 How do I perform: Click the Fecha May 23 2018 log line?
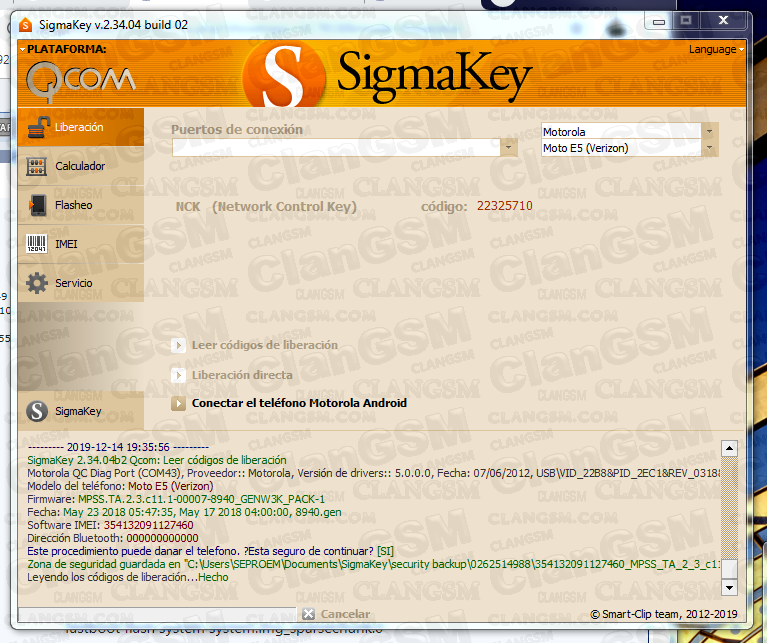coord(184,512)
